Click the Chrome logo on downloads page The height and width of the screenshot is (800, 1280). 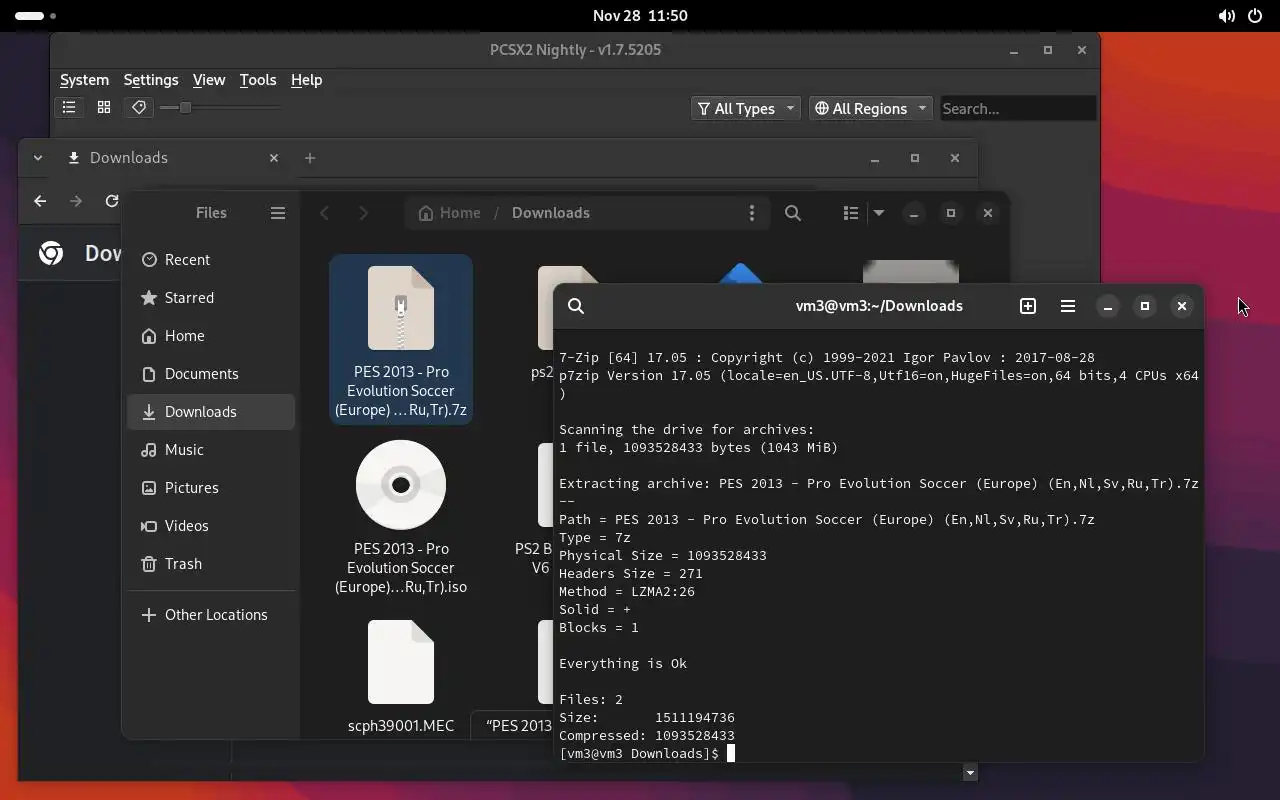51,254
